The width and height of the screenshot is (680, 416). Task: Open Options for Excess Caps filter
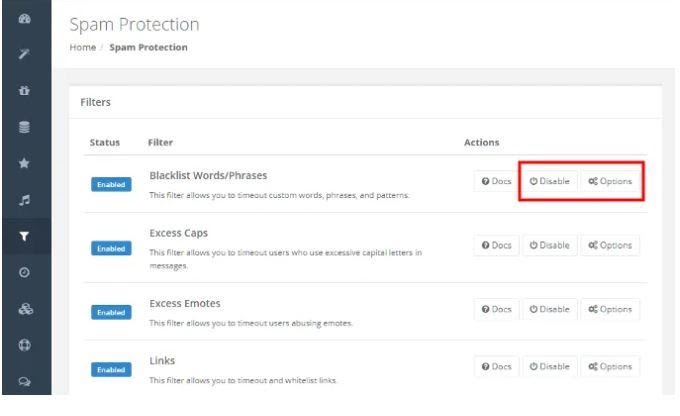click(x=610, y=246)
